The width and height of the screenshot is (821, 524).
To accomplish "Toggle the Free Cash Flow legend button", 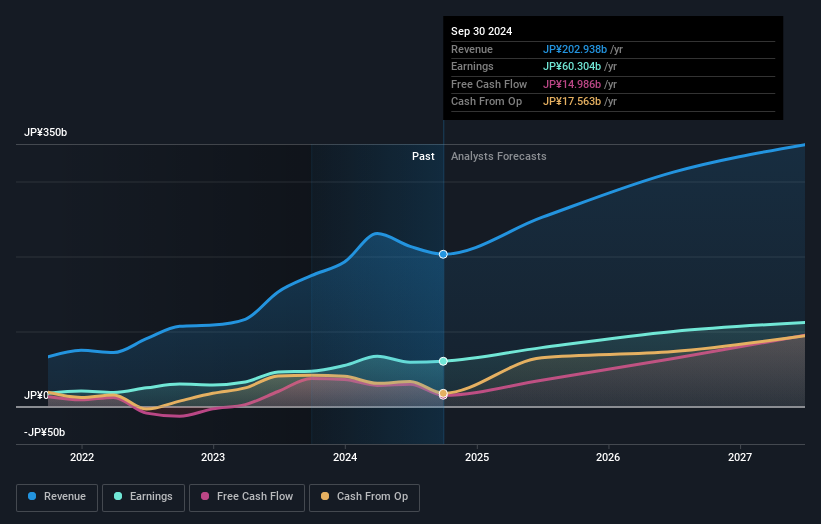I will (247, 497).
